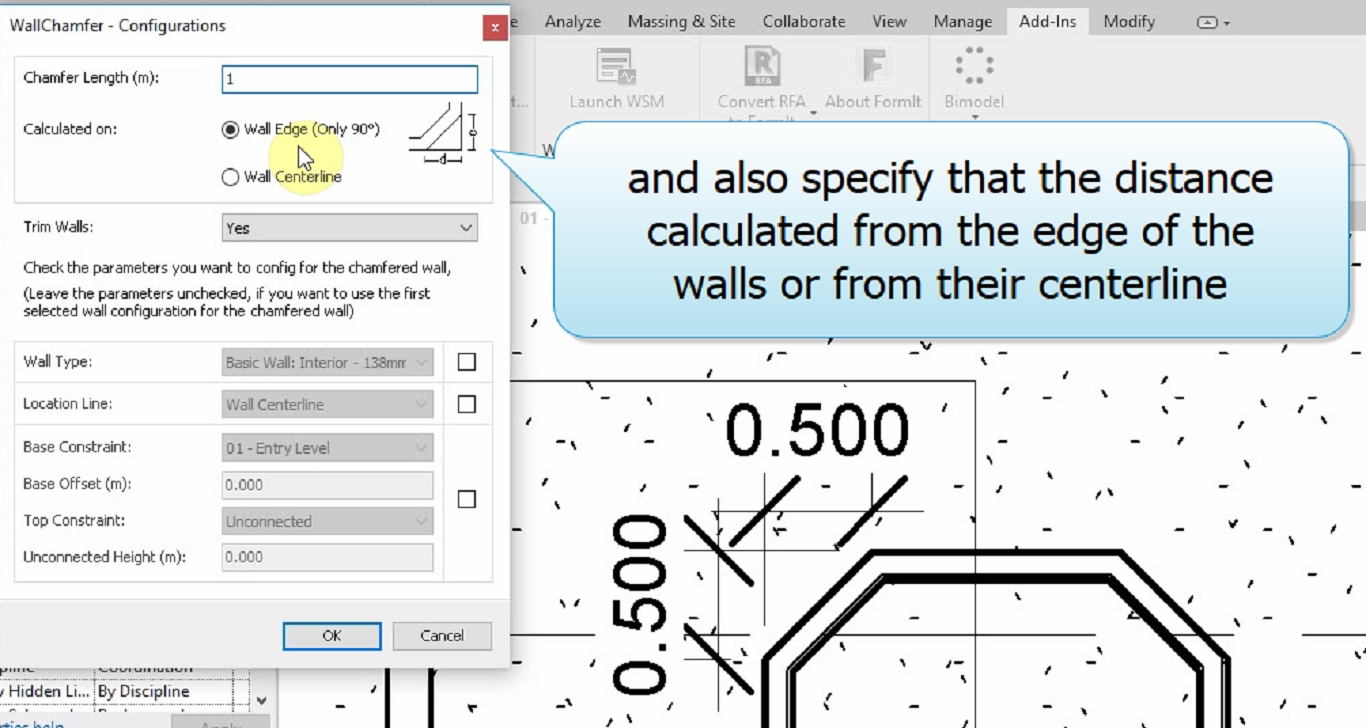
Task: Click the "Location Line:" label
Action: pos(67,403)
